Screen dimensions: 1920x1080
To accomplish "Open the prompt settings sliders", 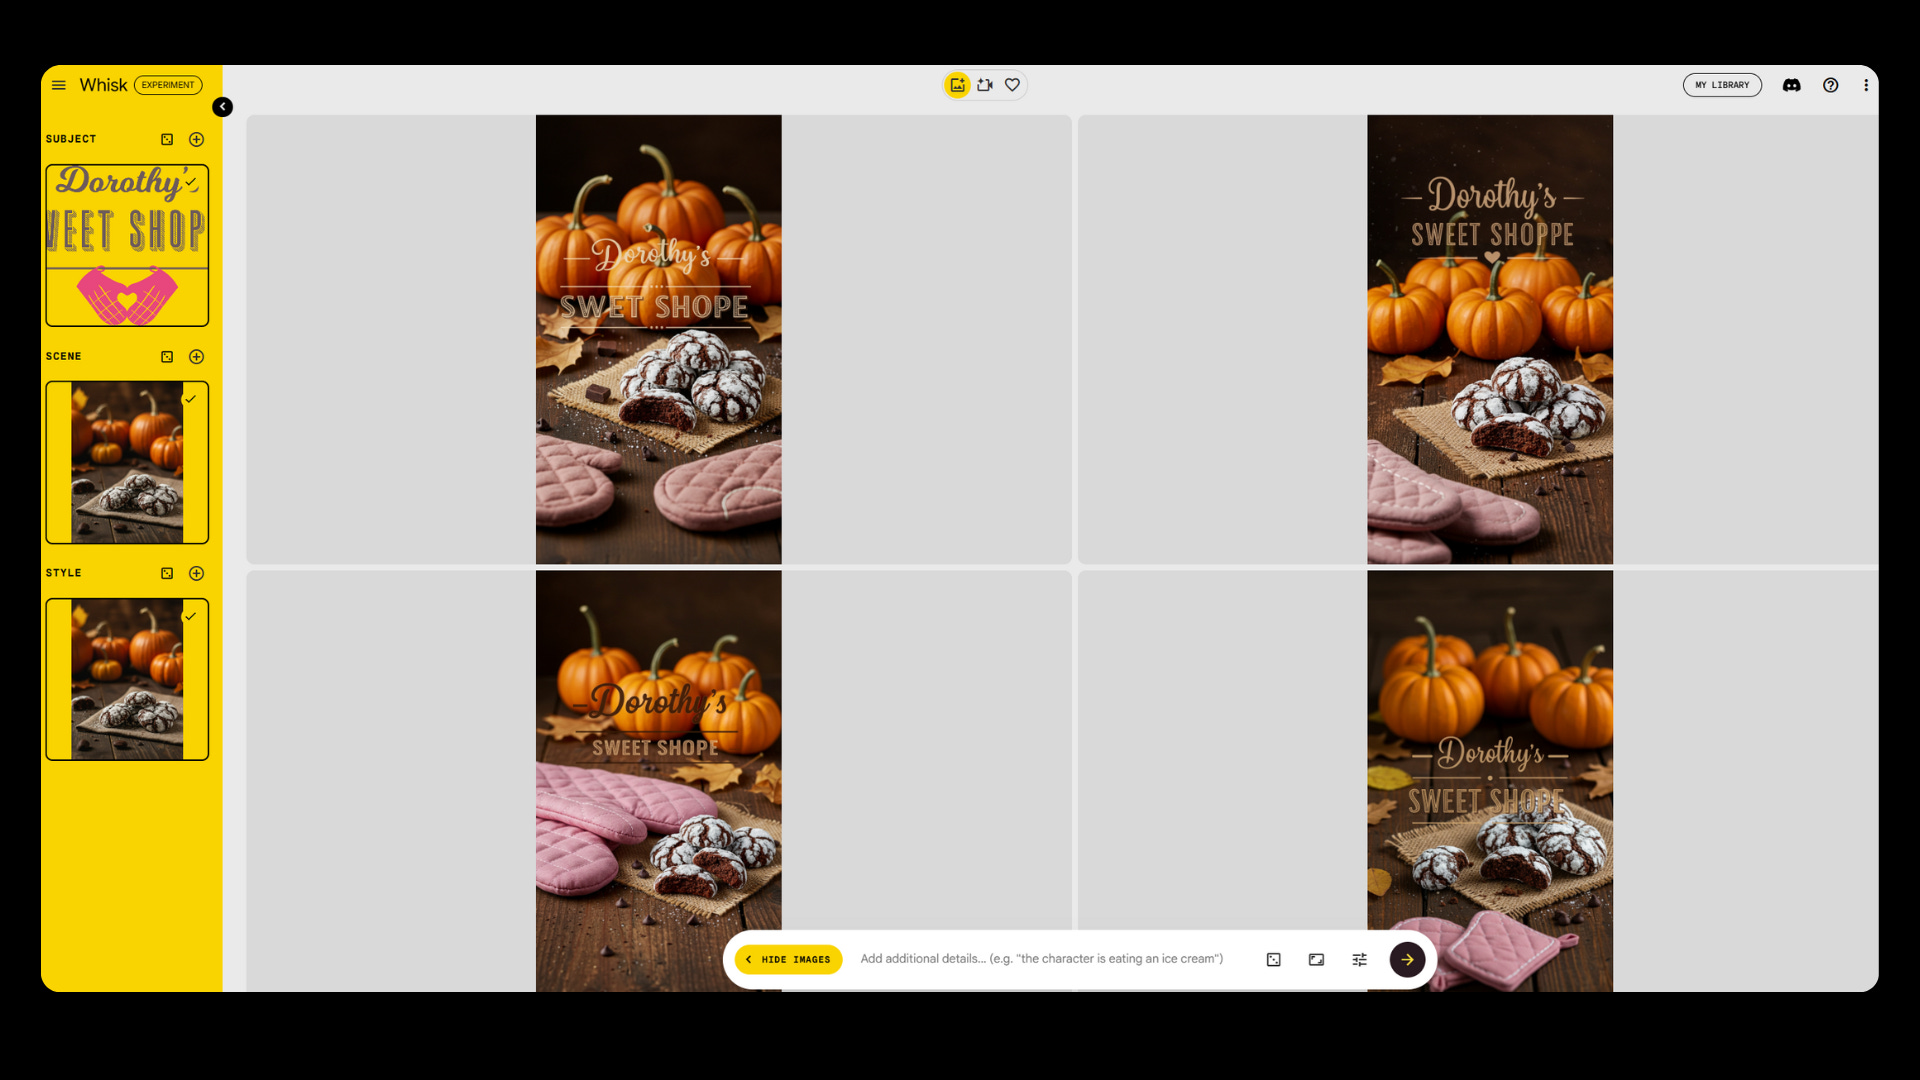I will pyautogui.click(x=1359, y=959).
